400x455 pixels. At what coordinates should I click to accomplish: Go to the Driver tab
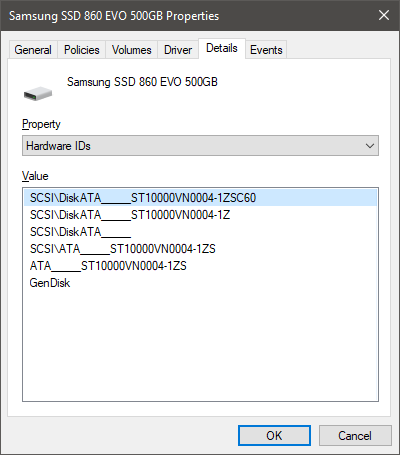(x=178, y=50)
